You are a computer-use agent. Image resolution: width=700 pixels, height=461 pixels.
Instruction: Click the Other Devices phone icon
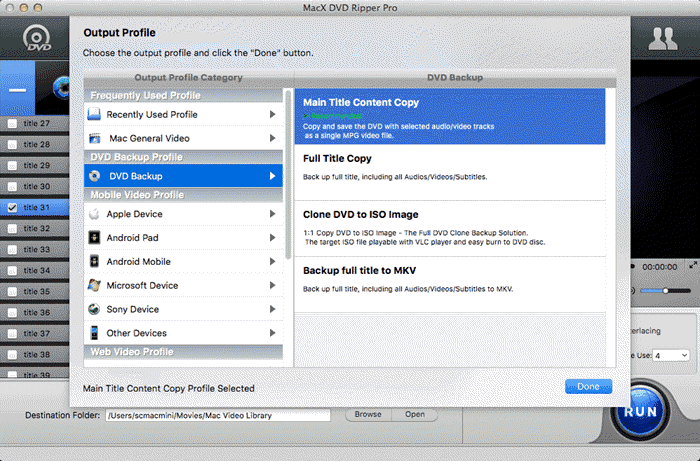[x=94, y=333]
